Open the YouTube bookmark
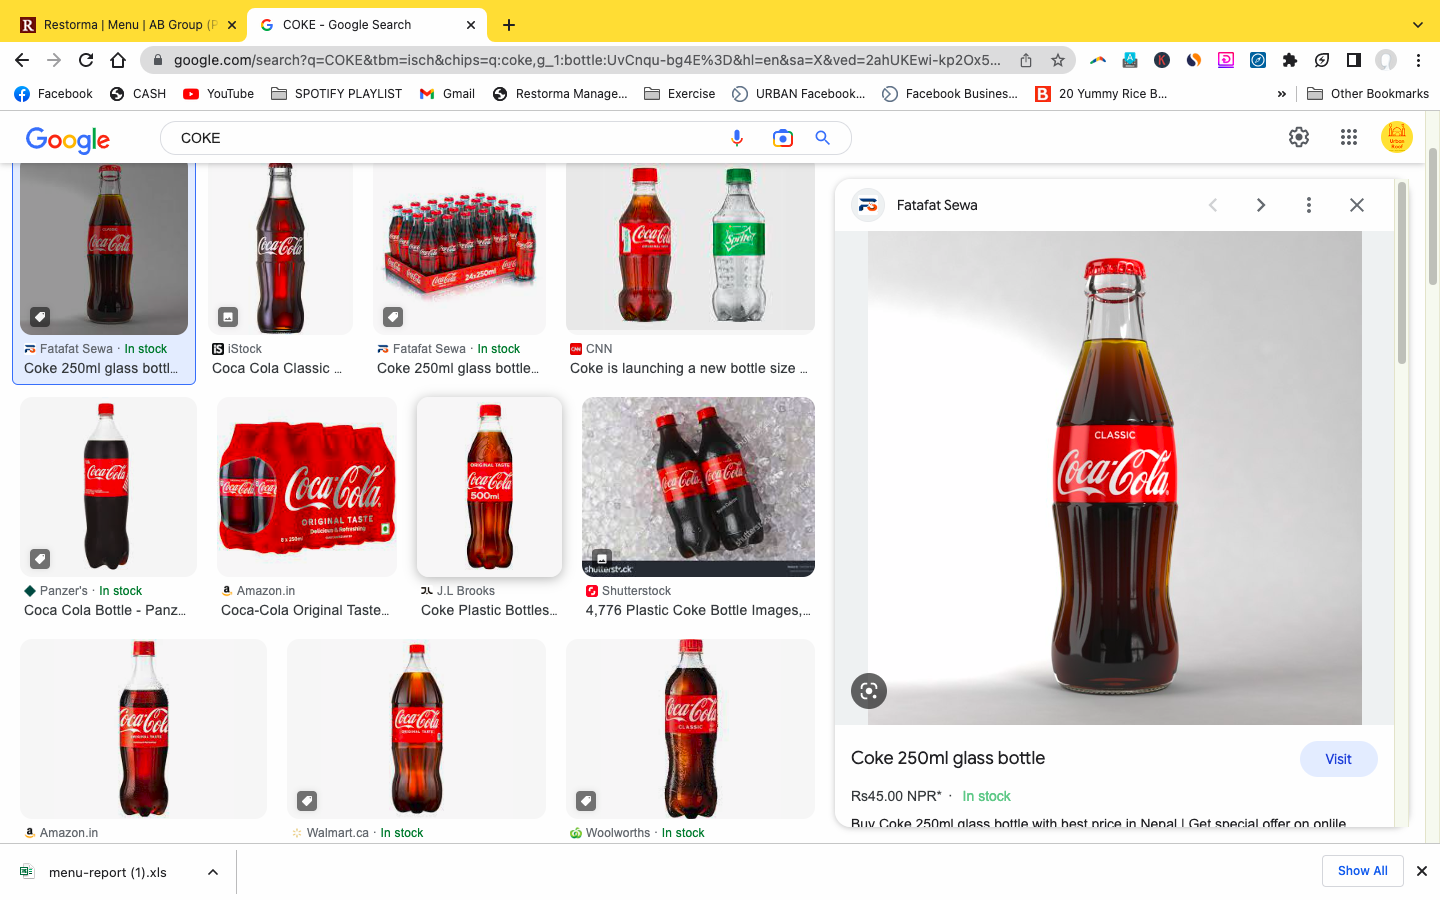The width and height of the screenshot is (1440, 900). coord(219,94)
